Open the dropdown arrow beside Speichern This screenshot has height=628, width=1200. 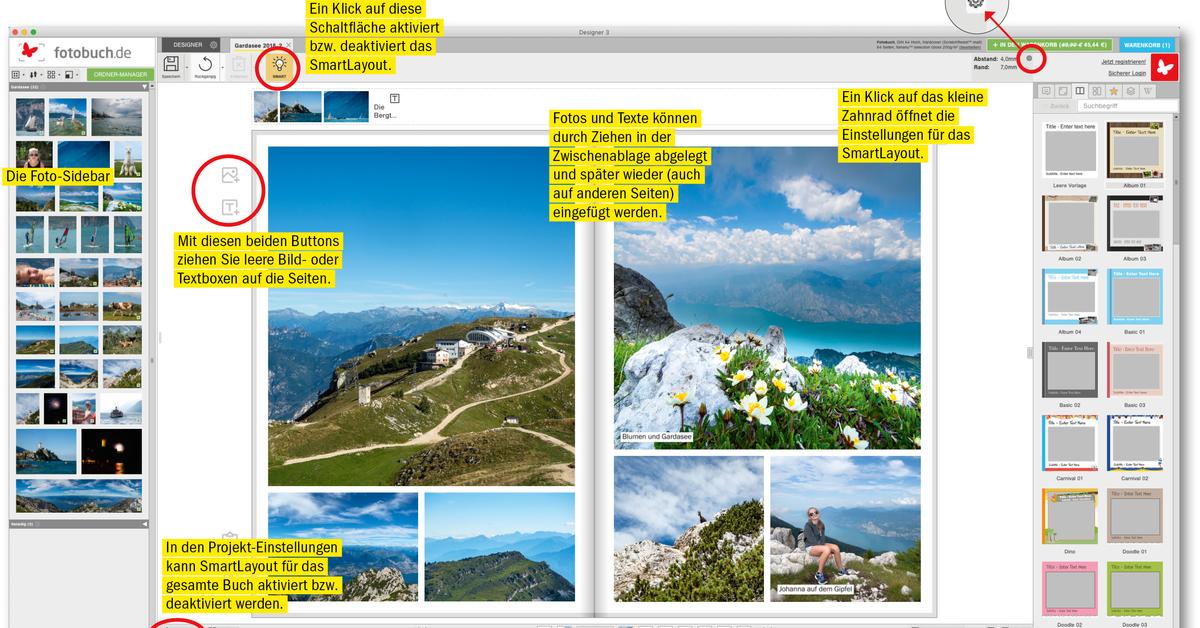(x=186, y=66)
